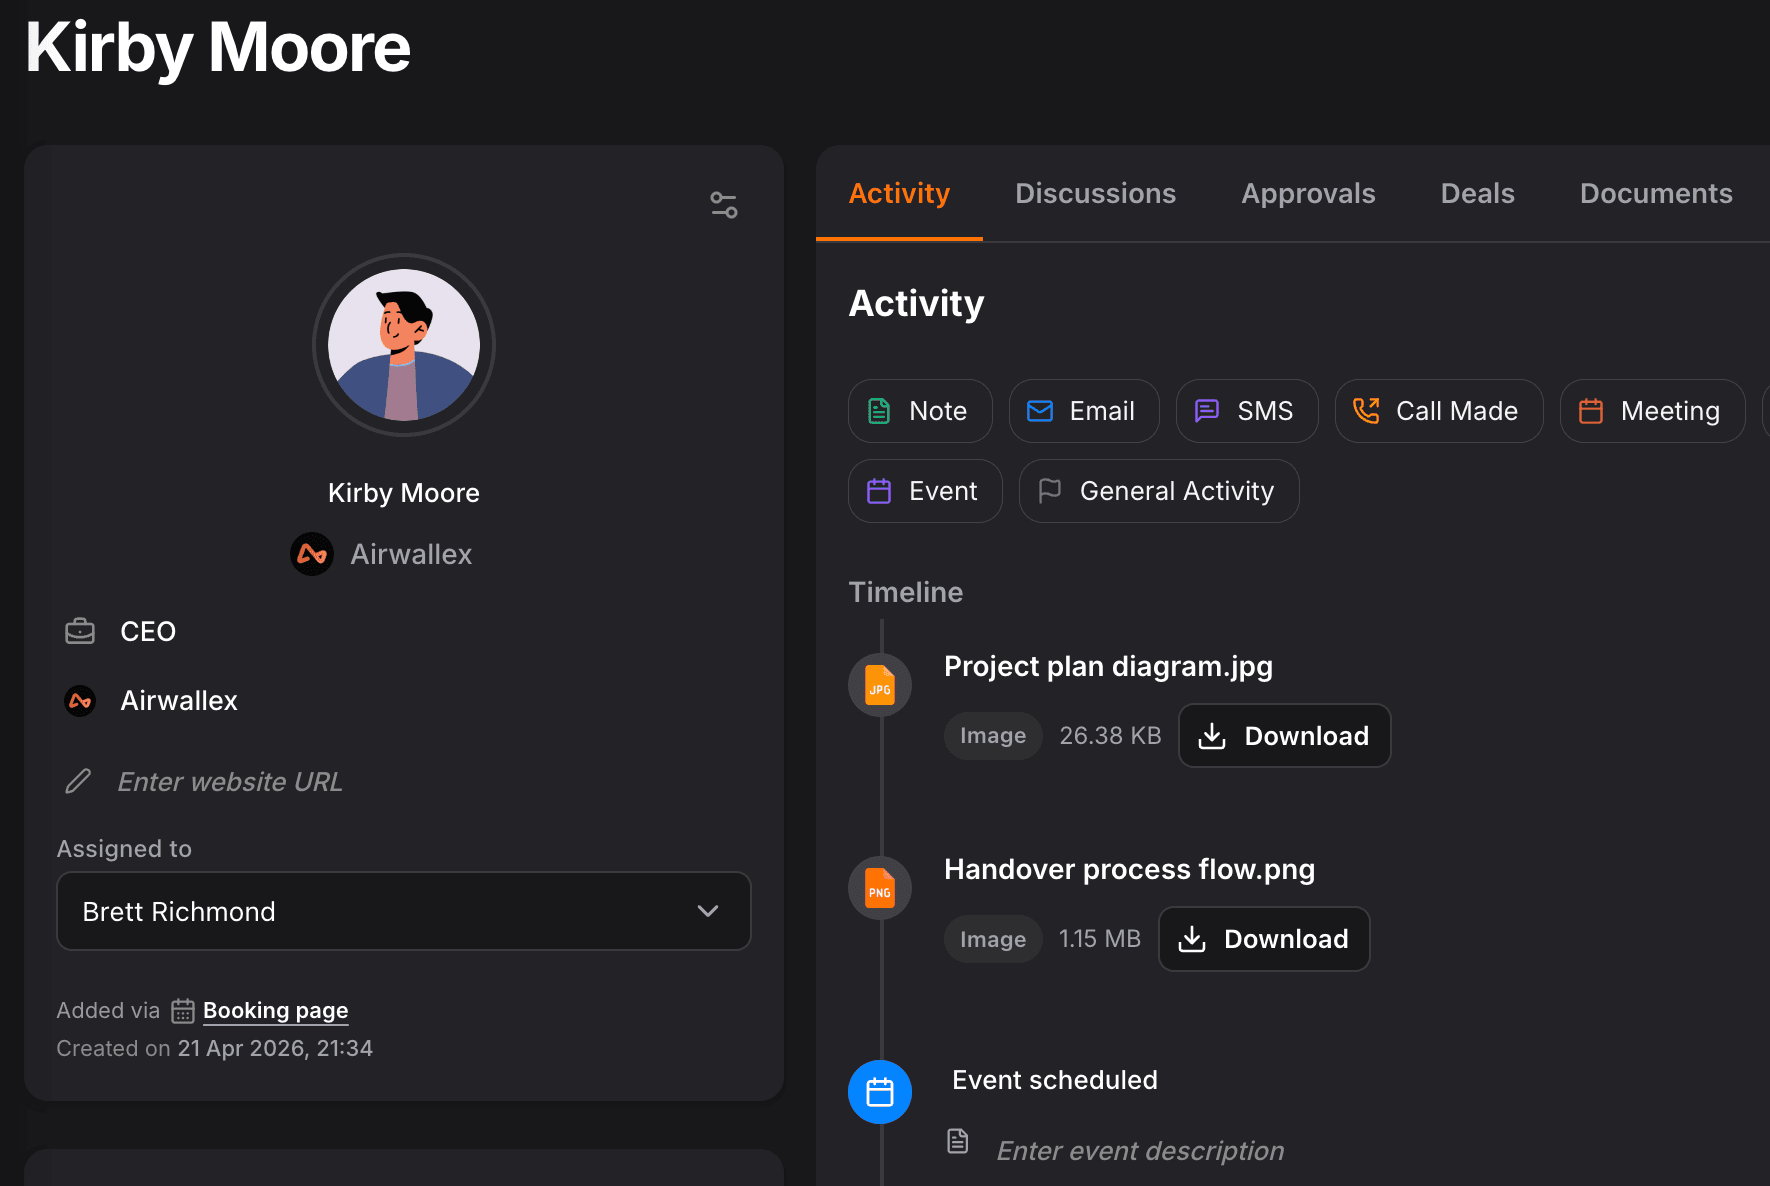Open the Booking page link
This screenshot has width=1770, height=1186.
[275, 1010]
